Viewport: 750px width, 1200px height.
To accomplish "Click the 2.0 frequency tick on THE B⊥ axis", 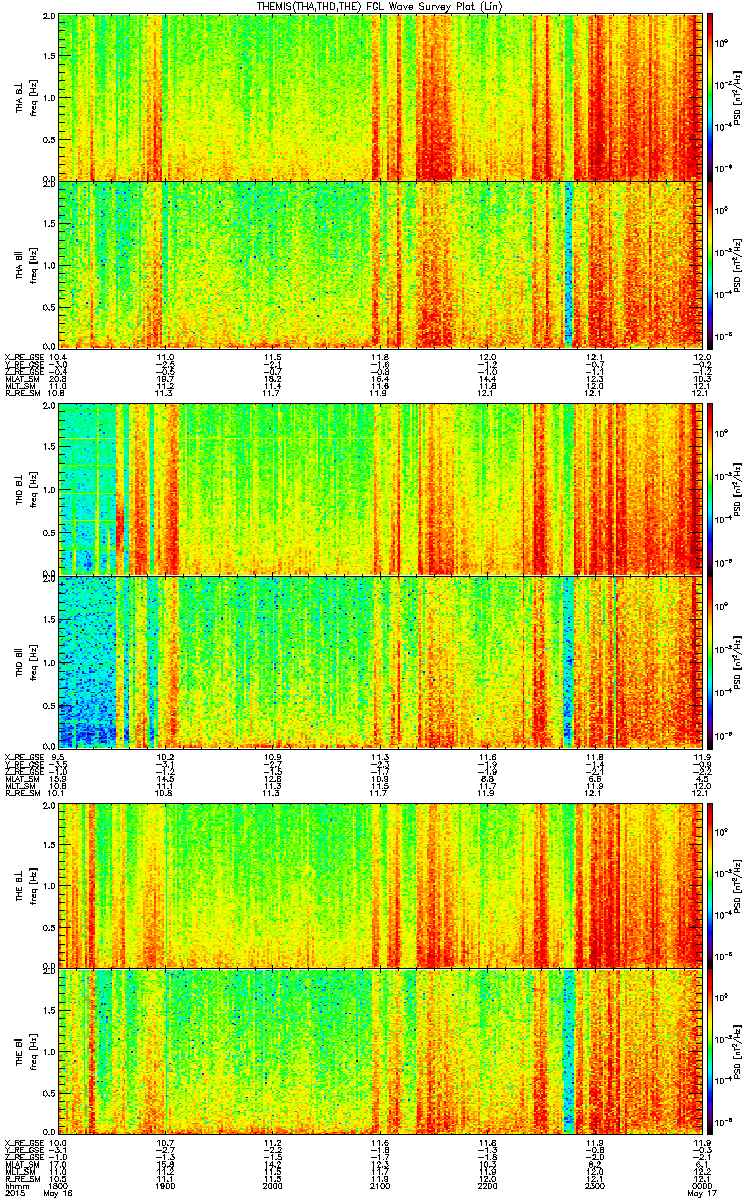I will coord(47,806).
